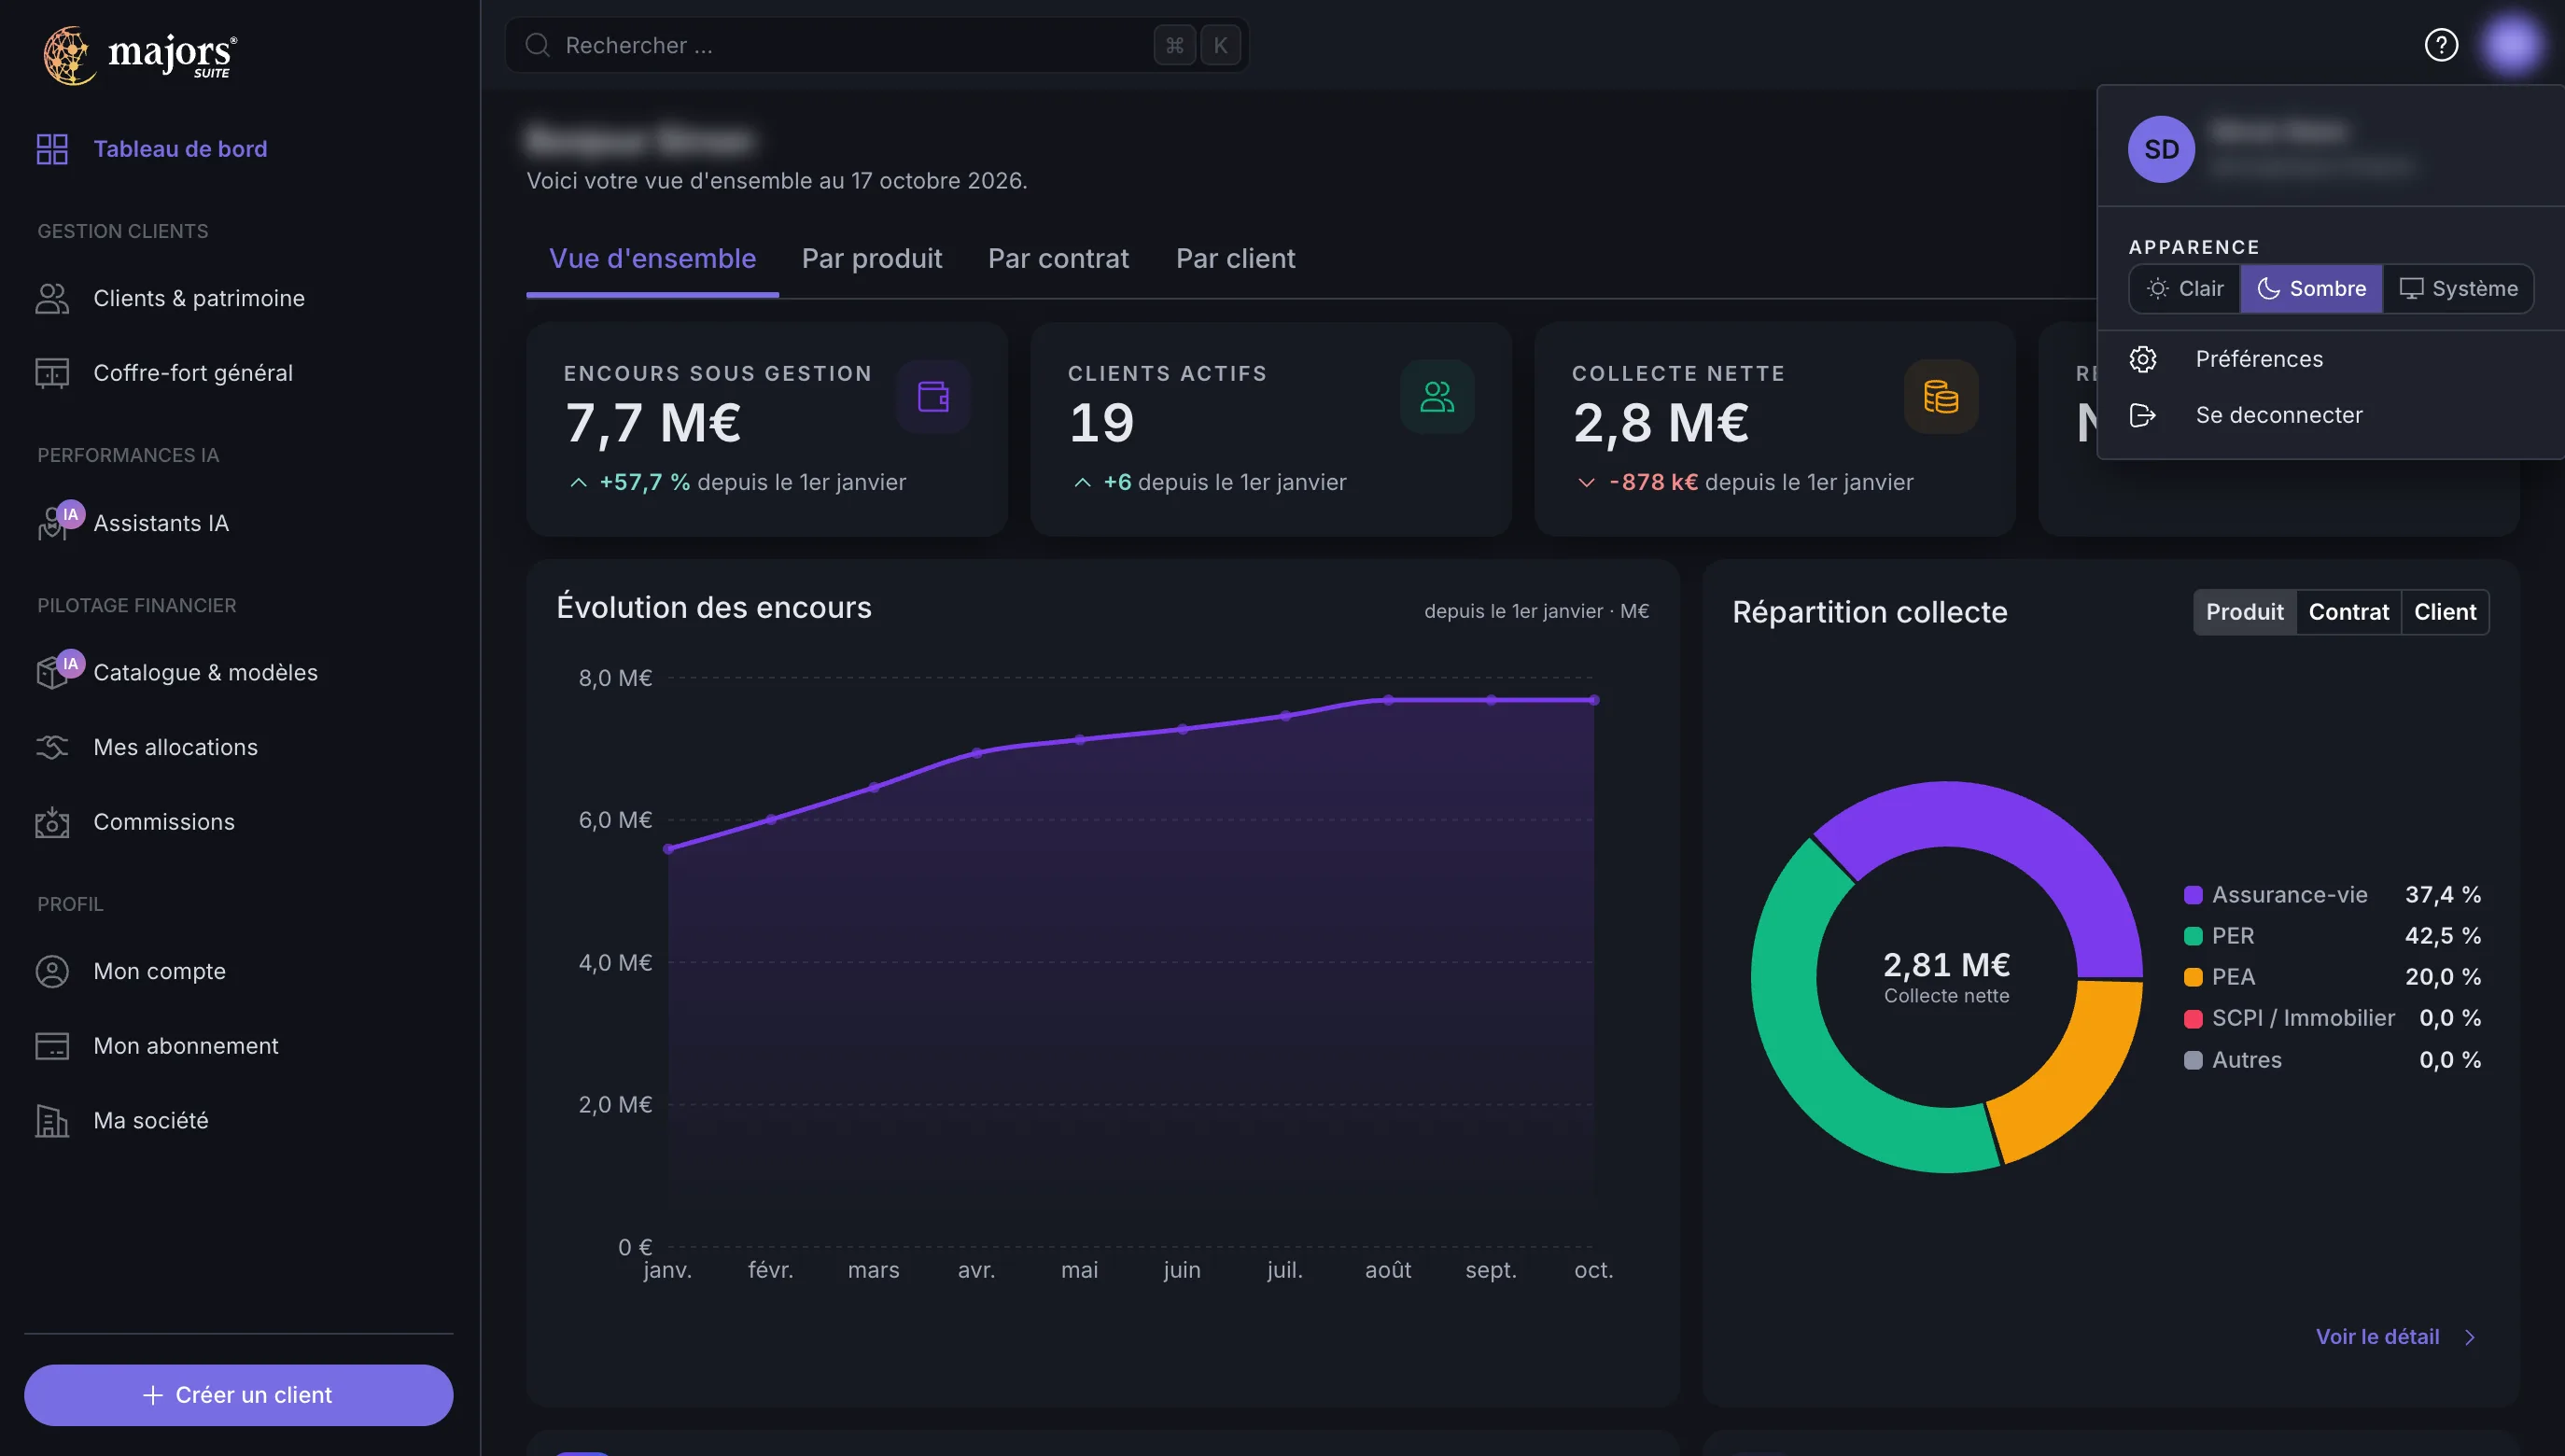Click the majors suite logo
The image size is (2565, 1456).
[x=140, y=55]
